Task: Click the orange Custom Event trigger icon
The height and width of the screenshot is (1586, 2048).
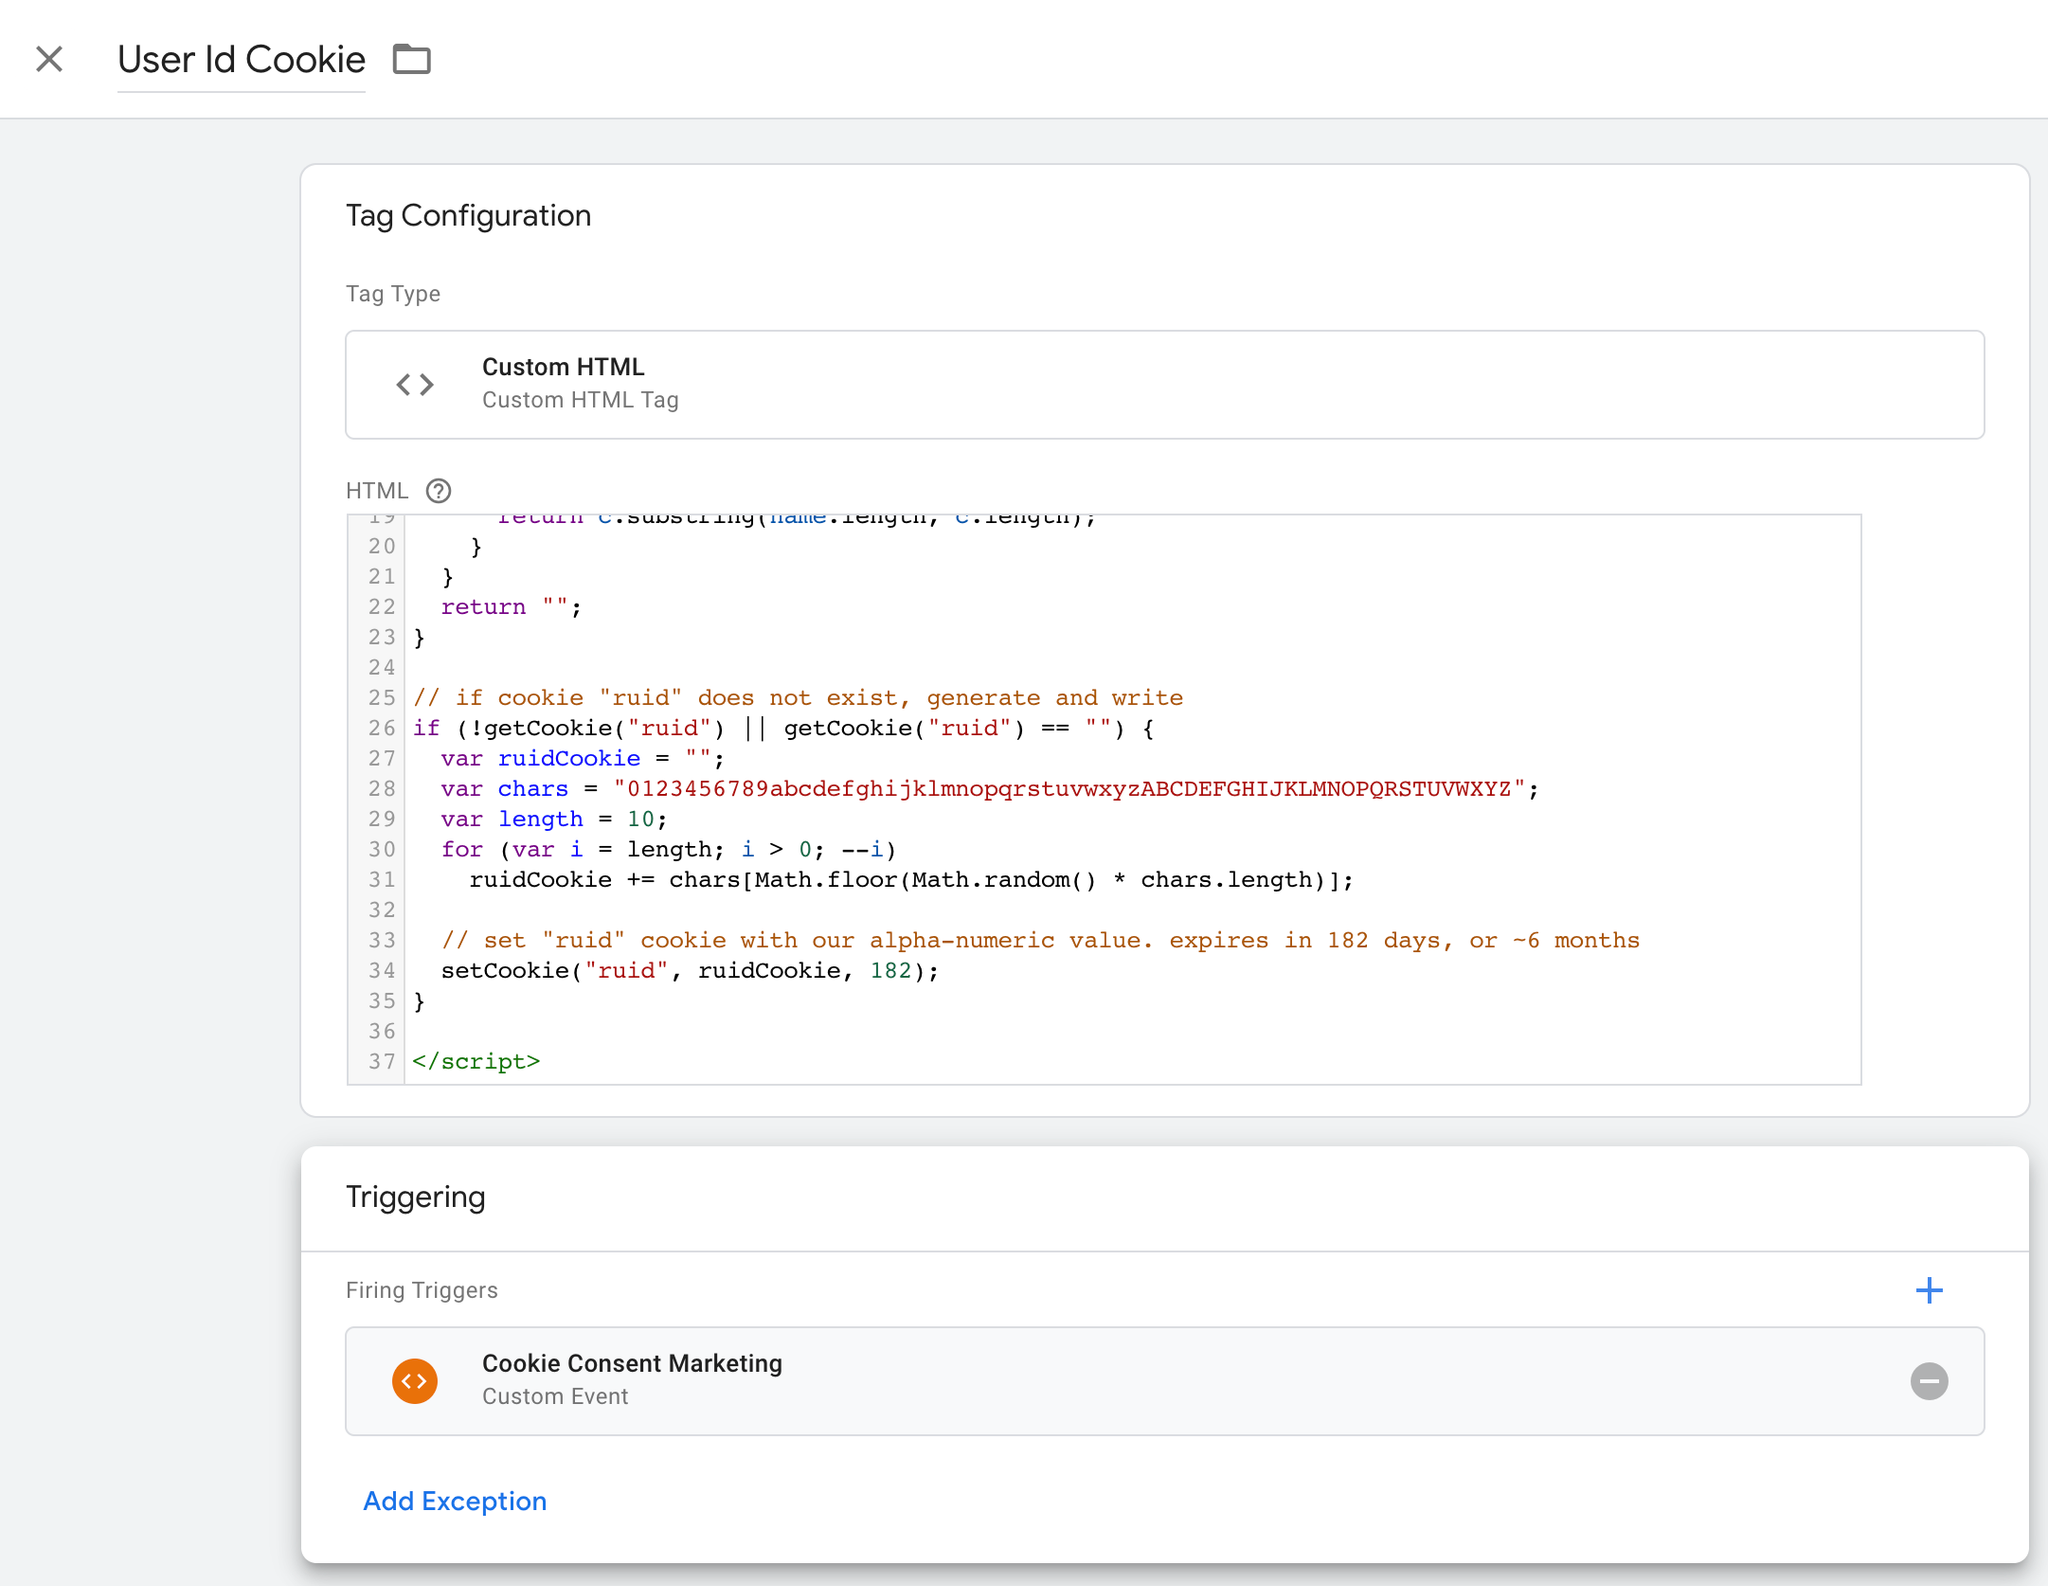Action: (415, 1381)
